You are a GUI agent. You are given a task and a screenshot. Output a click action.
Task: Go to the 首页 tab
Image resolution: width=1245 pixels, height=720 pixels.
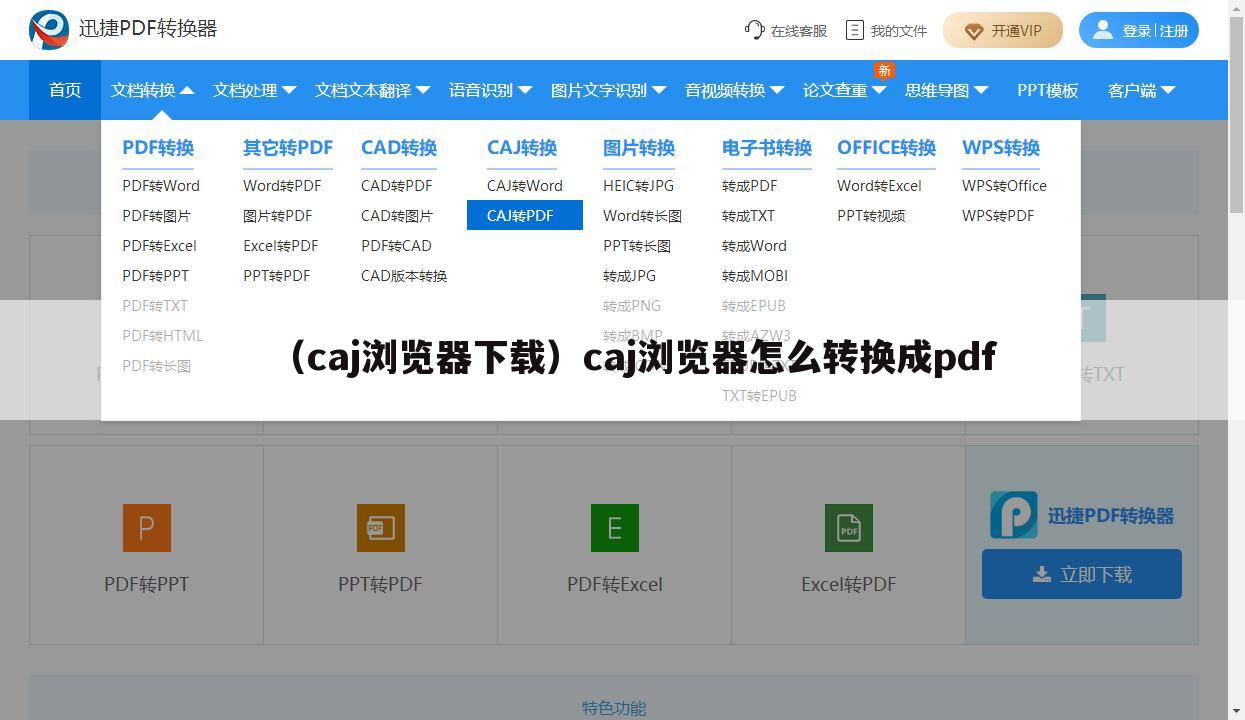[x=65, y=90]
